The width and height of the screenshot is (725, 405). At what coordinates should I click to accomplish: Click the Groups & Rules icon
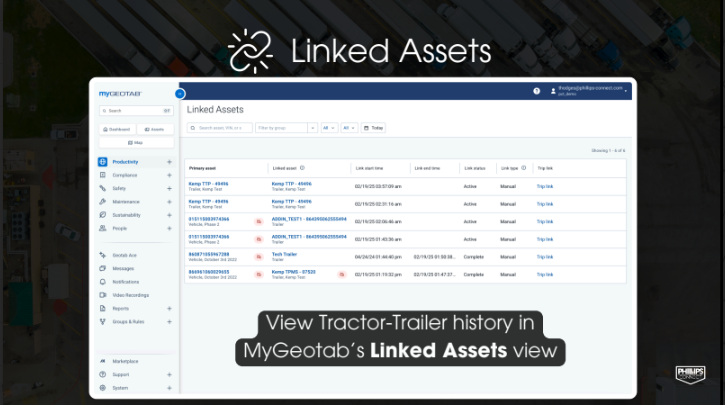pos(103,322)
